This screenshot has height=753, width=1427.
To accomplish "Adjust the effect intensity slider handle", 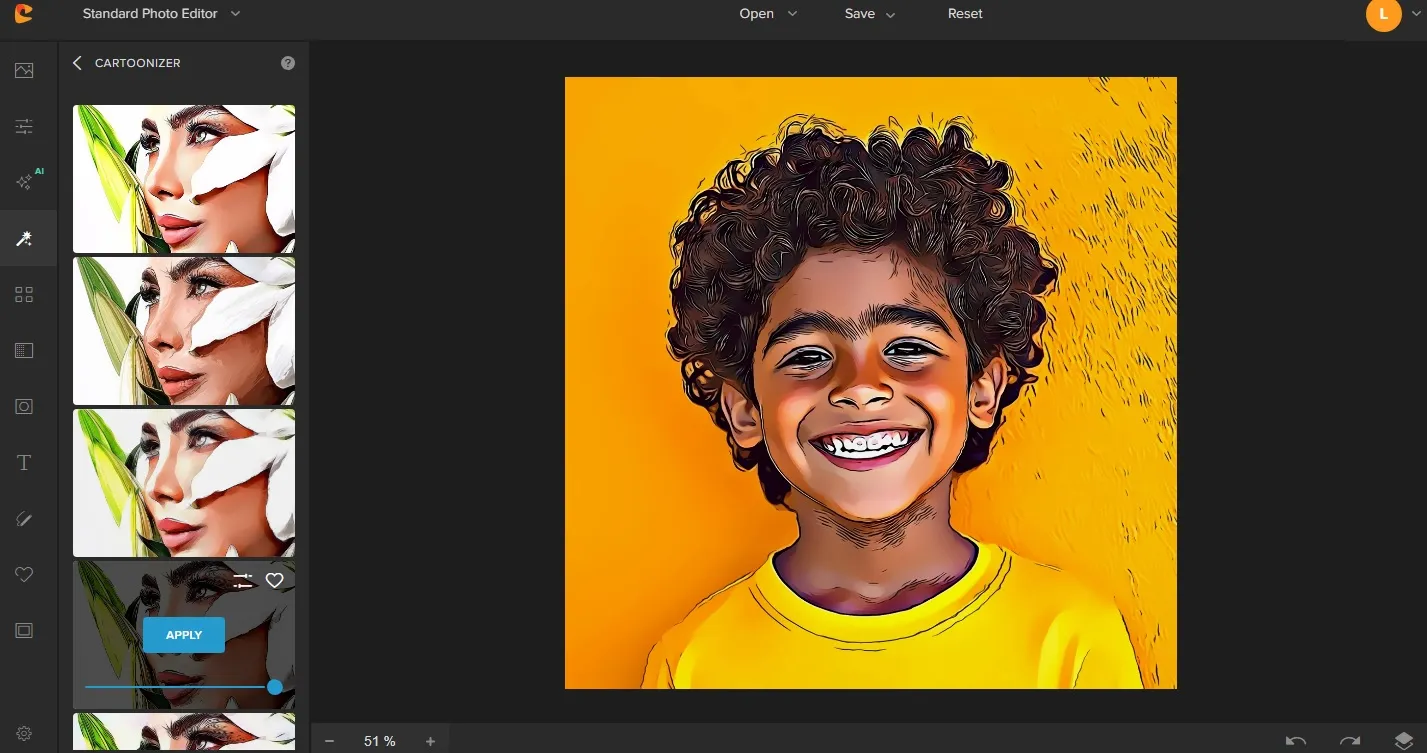I will click(275, 687).
